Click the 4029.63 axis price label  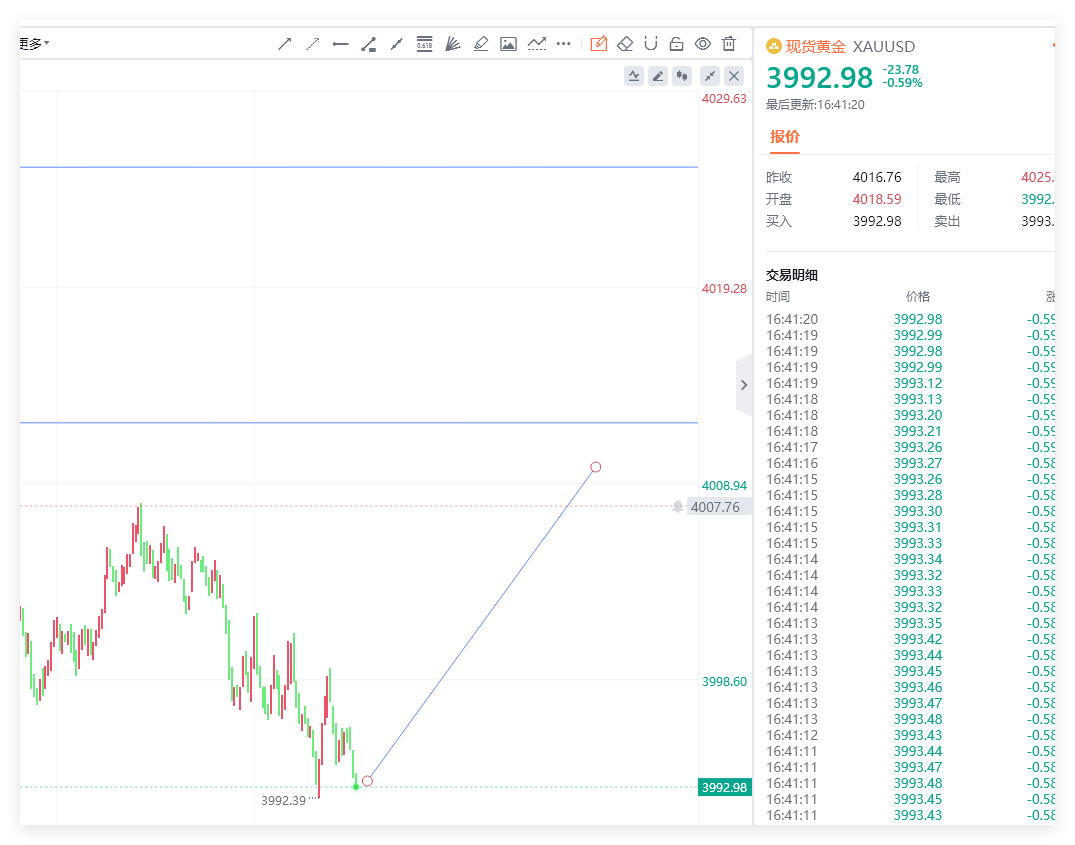[724, 99]
